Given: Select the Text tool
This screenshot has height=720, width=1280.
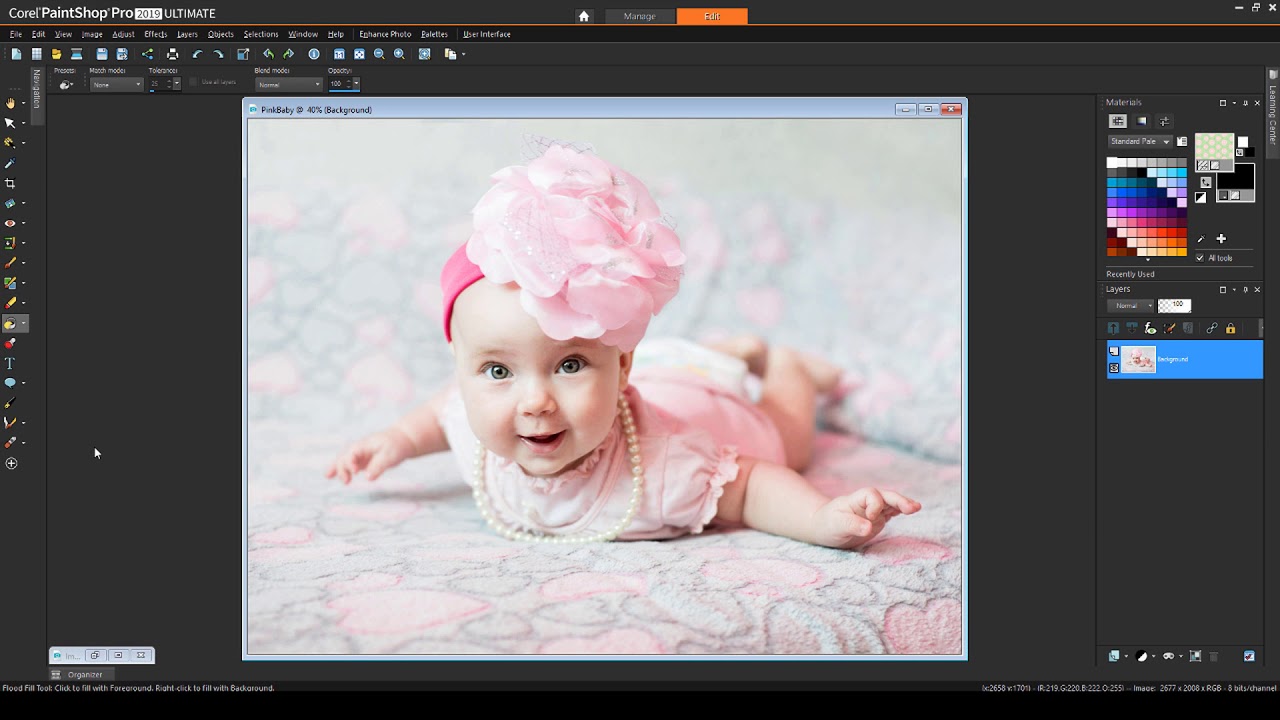Looking at the screenshot, I should point(11,363).
